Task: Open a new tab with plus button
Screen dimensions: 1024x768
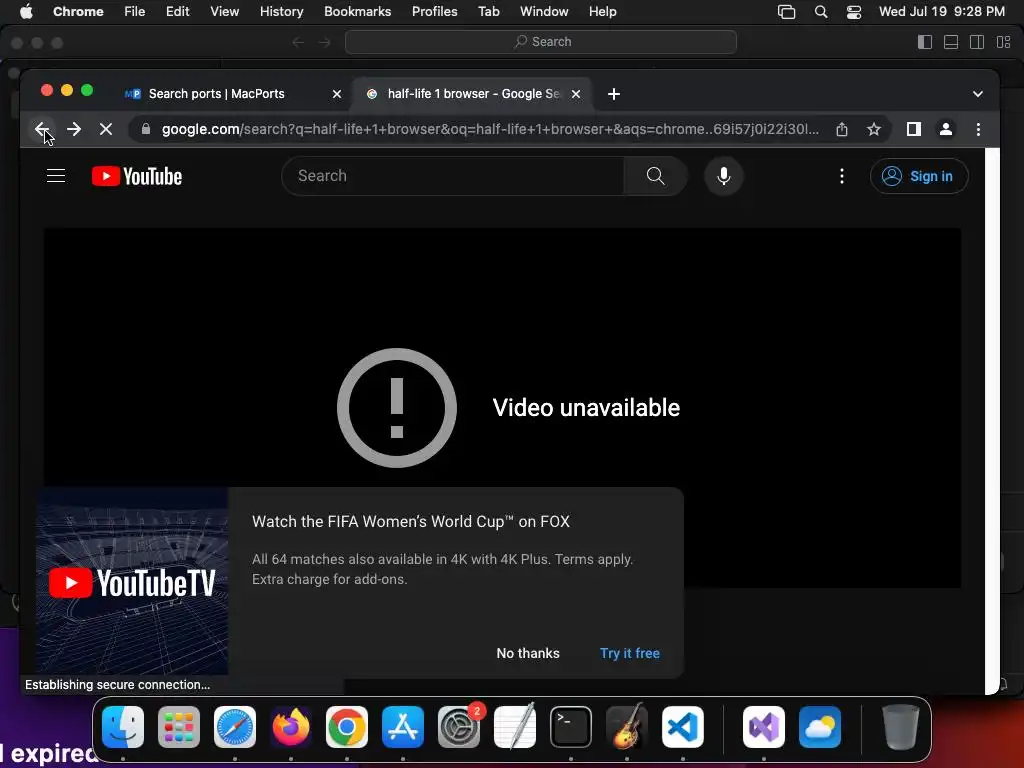Action: coord(614,94)
